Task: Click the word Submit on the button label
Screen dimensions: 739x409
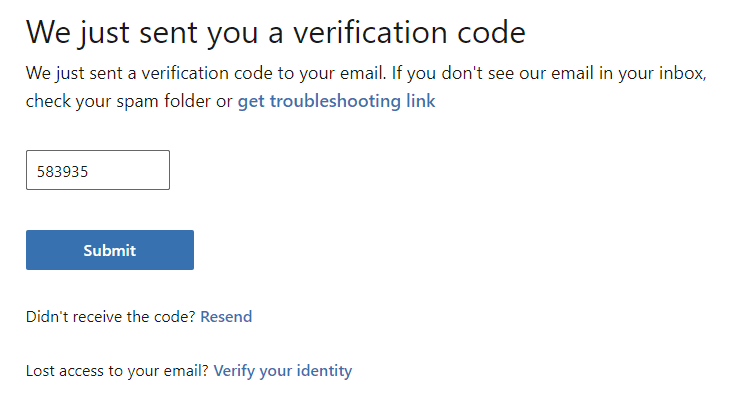Action: point(110,250)
